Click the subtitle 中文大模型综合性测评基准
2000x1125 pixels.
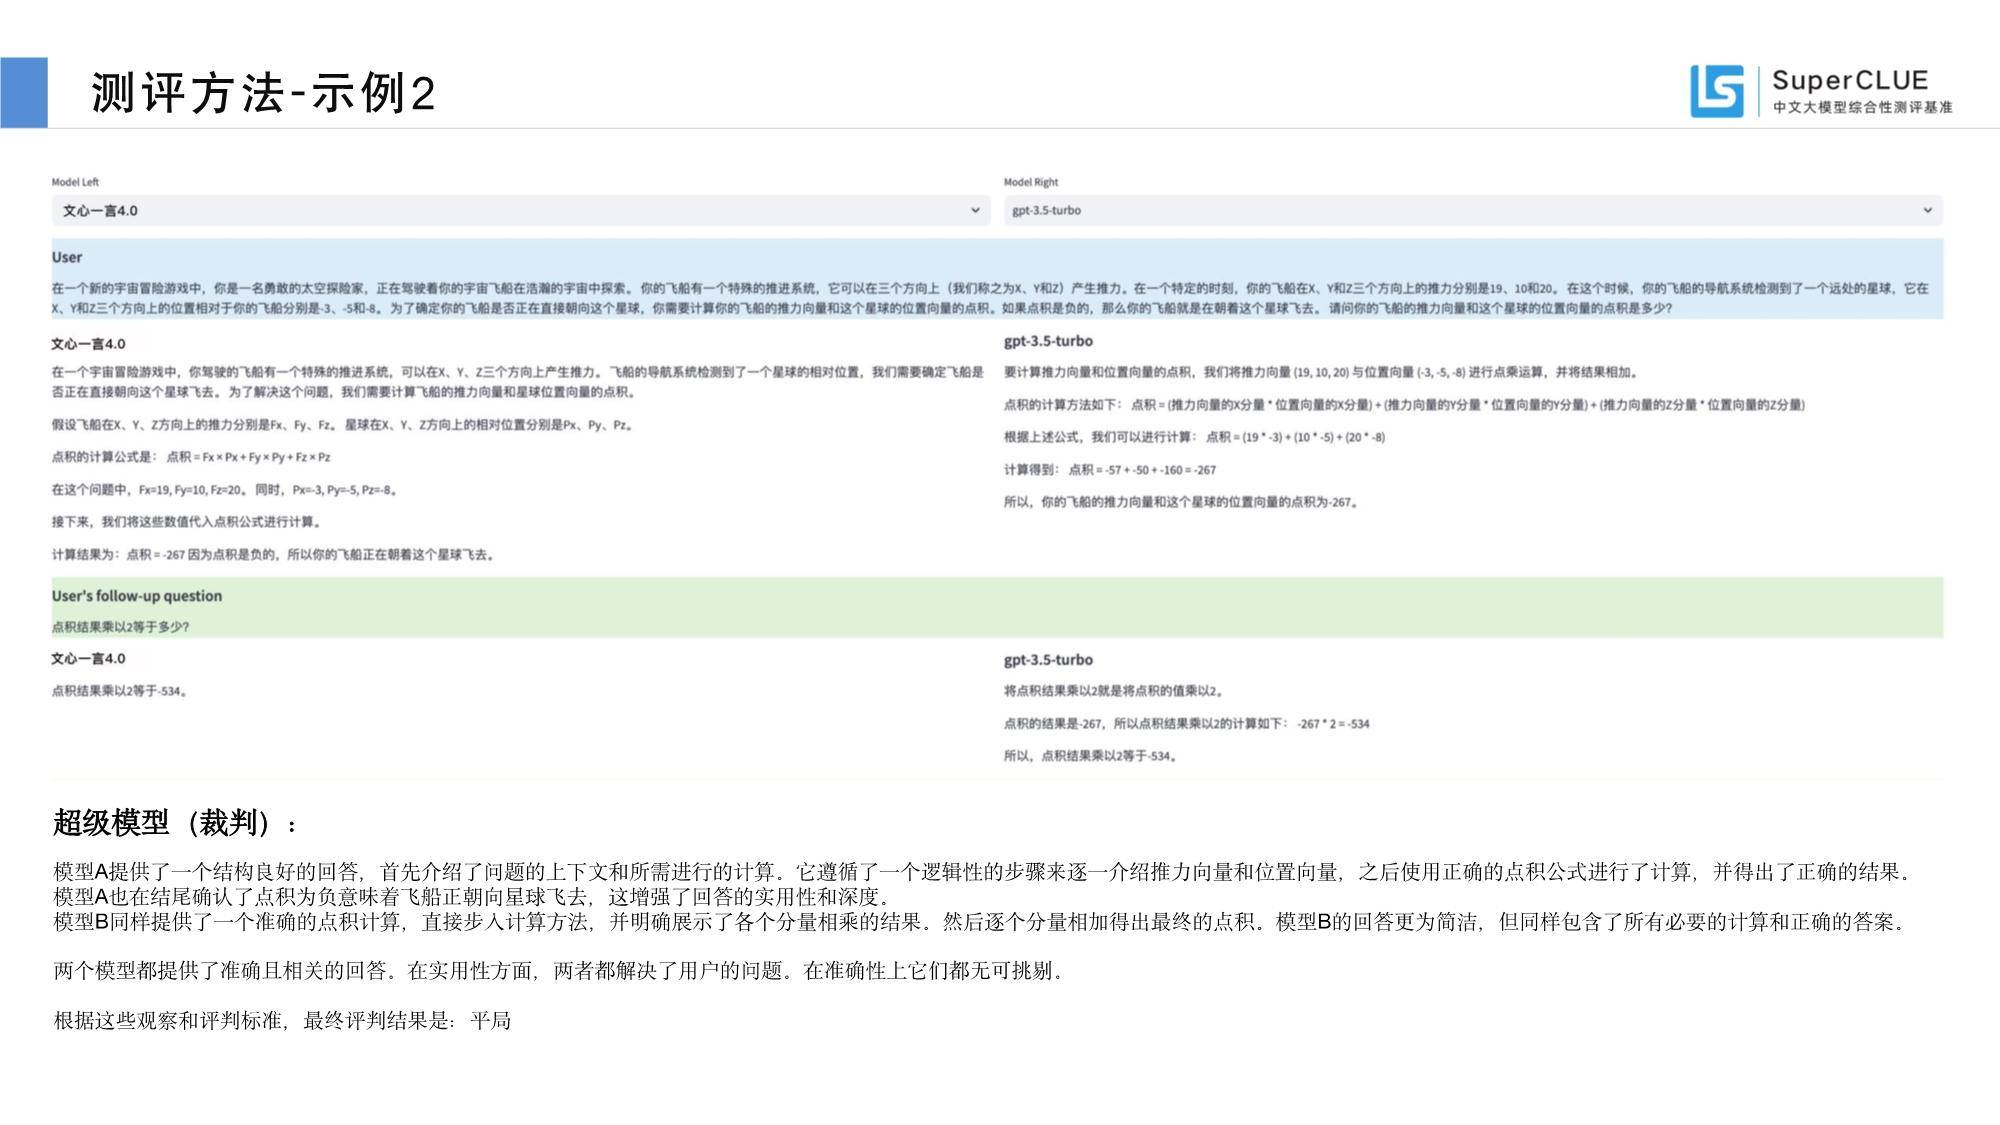[1862, 107]
